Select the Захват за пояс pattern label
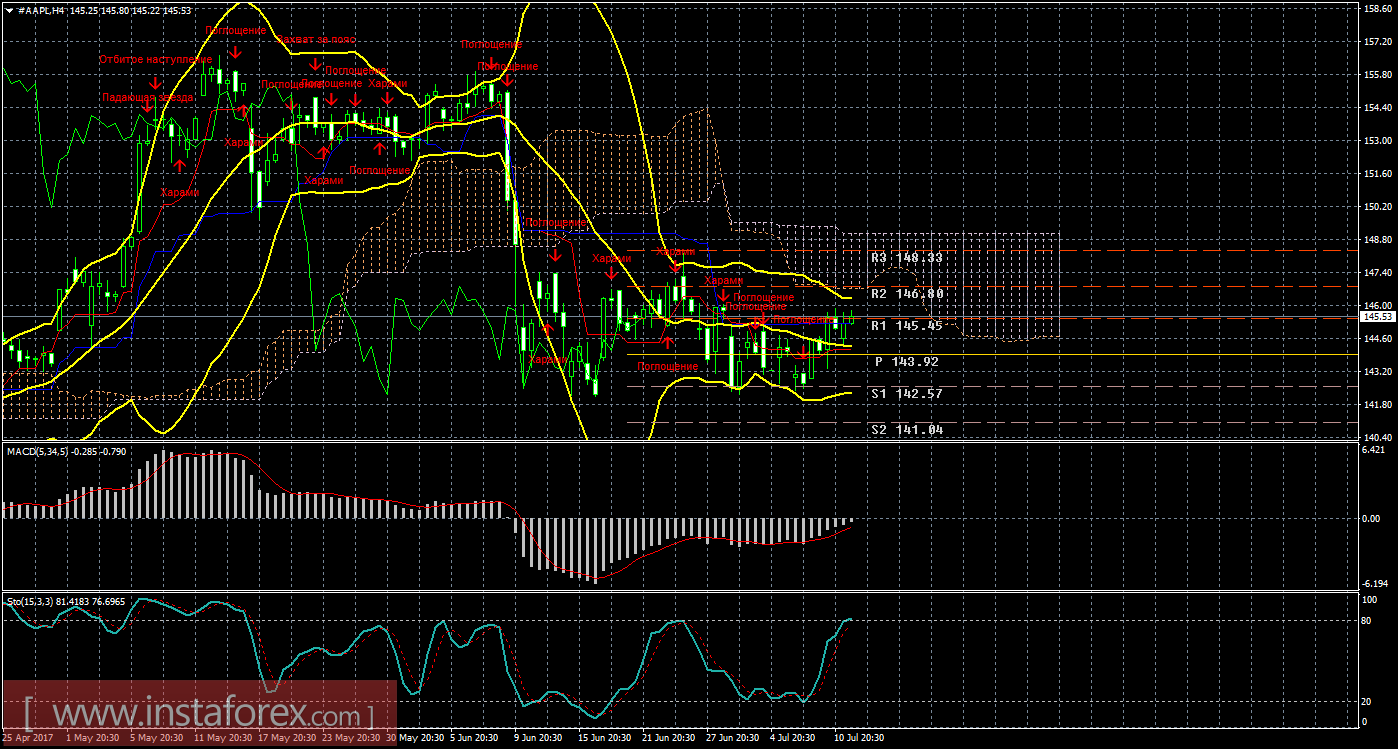The width and height of the screenshot is (1398, 749). [314, 41]
